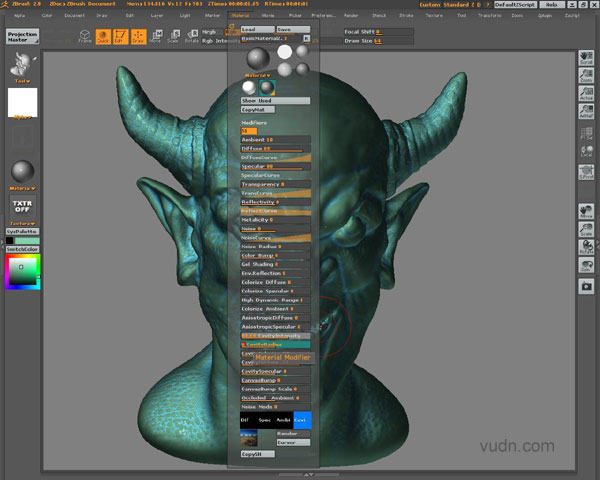Expand the ReflectCurve editor
The width and height of the screenshot is (600, 480).
click(x=276, y=211)
